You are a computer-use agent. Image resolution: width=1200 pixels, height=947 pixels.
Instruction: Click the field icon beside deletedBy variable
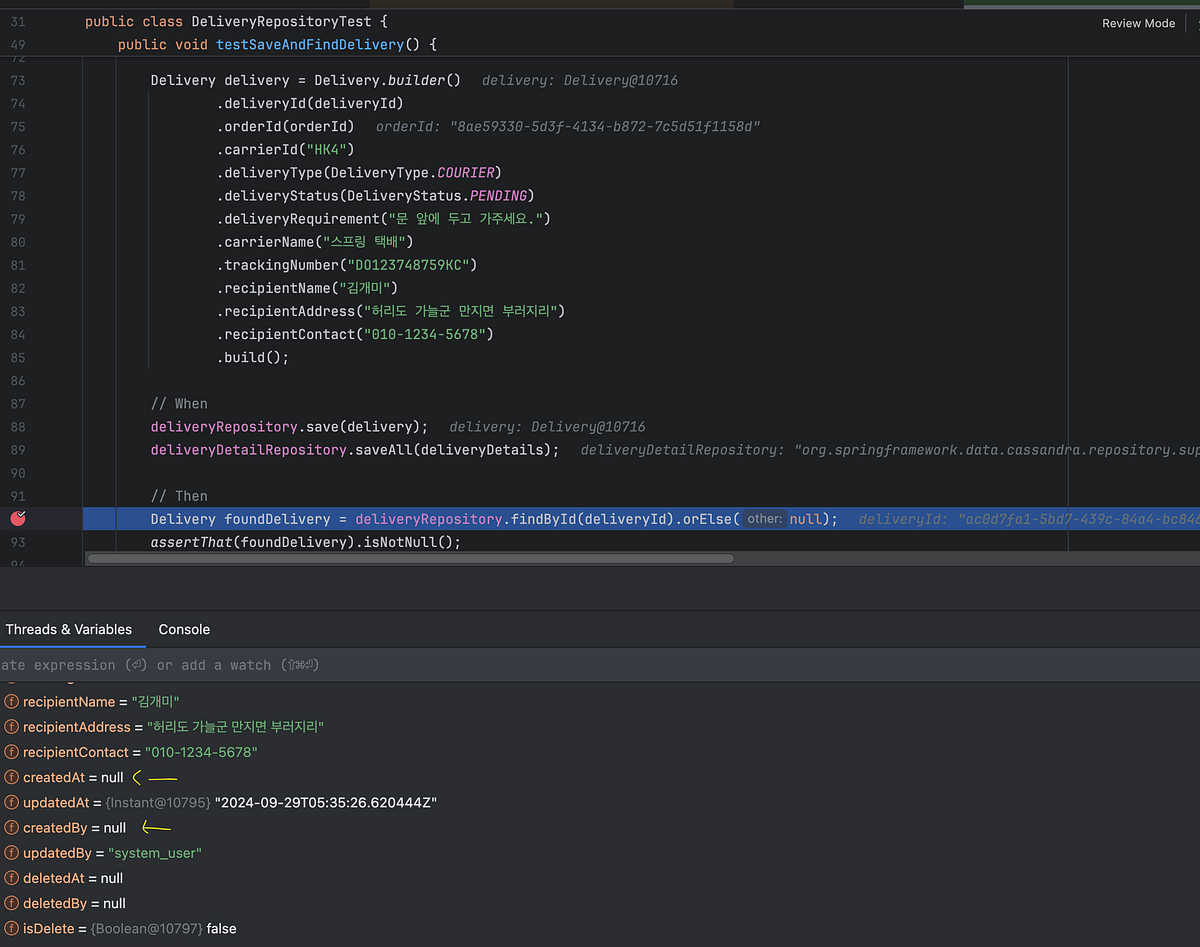tap(10, 903)
